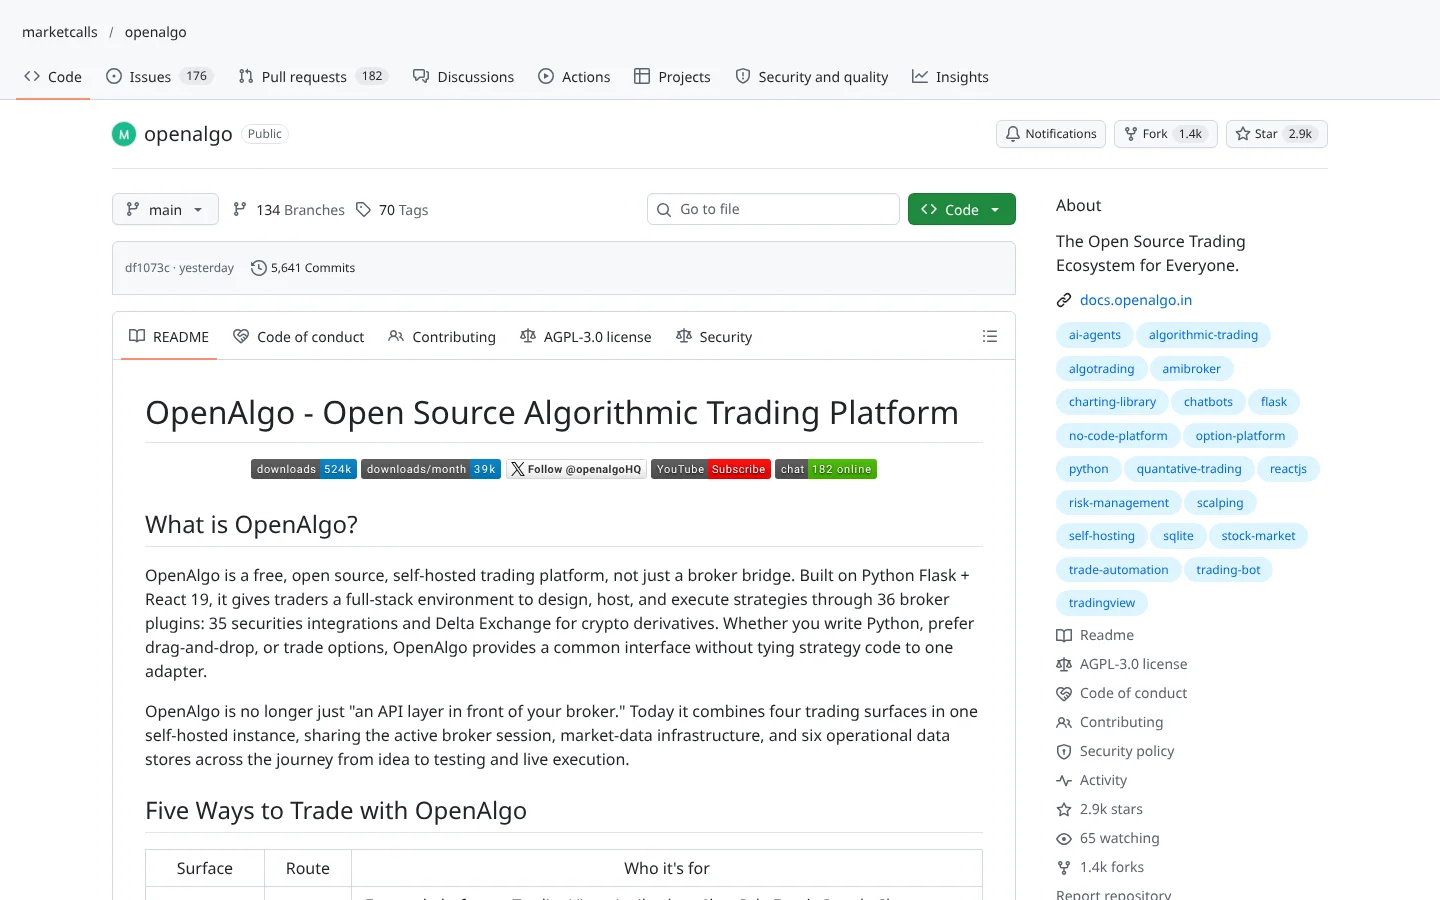Open the docs.openalgo.in link
This screenshot has width=1440, height=900.
[1136, 300]
